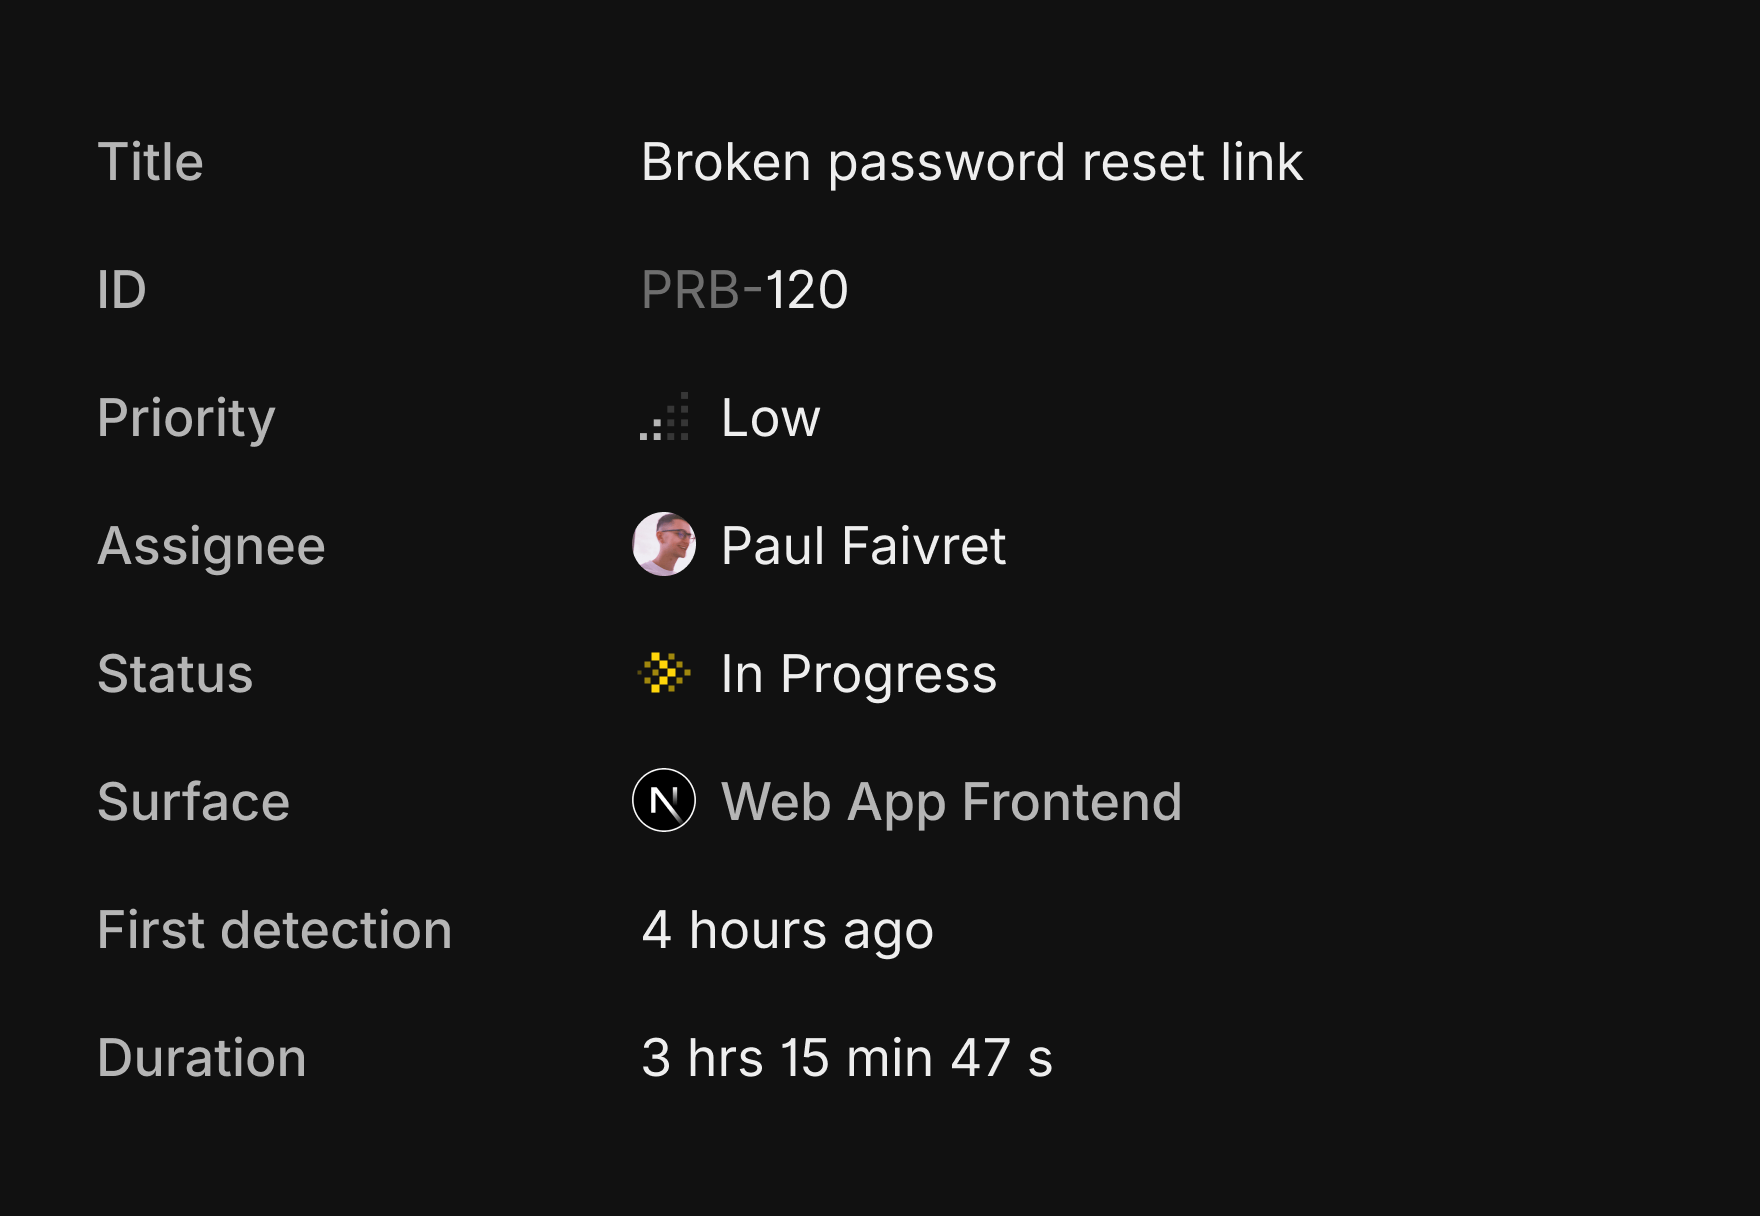The height and width of the screenshot is (1216, 1760).
Task: Click Paul Faivret's avatar photo
Action: click(x=664, y=545)
